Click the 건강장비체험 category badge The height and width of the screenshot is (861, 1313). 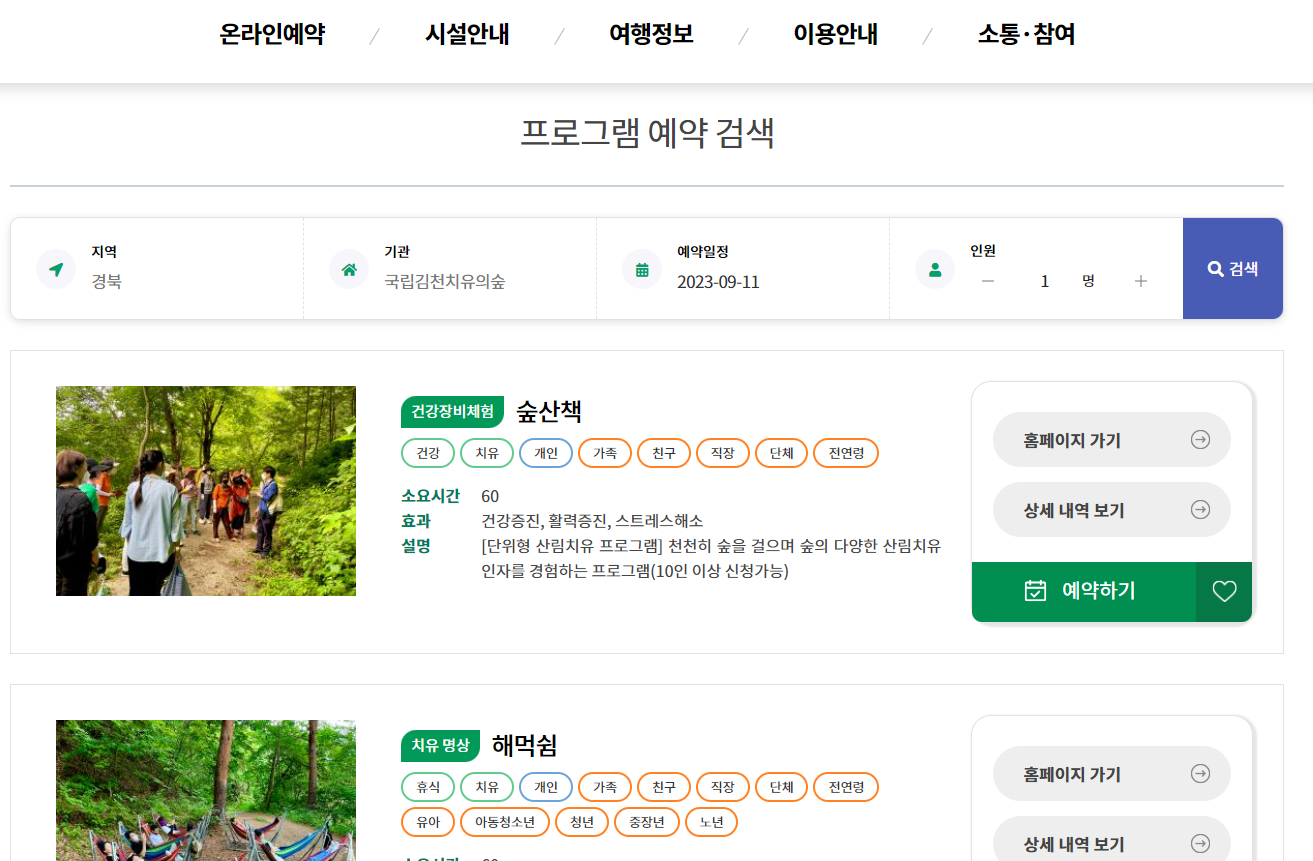(453, 412)
